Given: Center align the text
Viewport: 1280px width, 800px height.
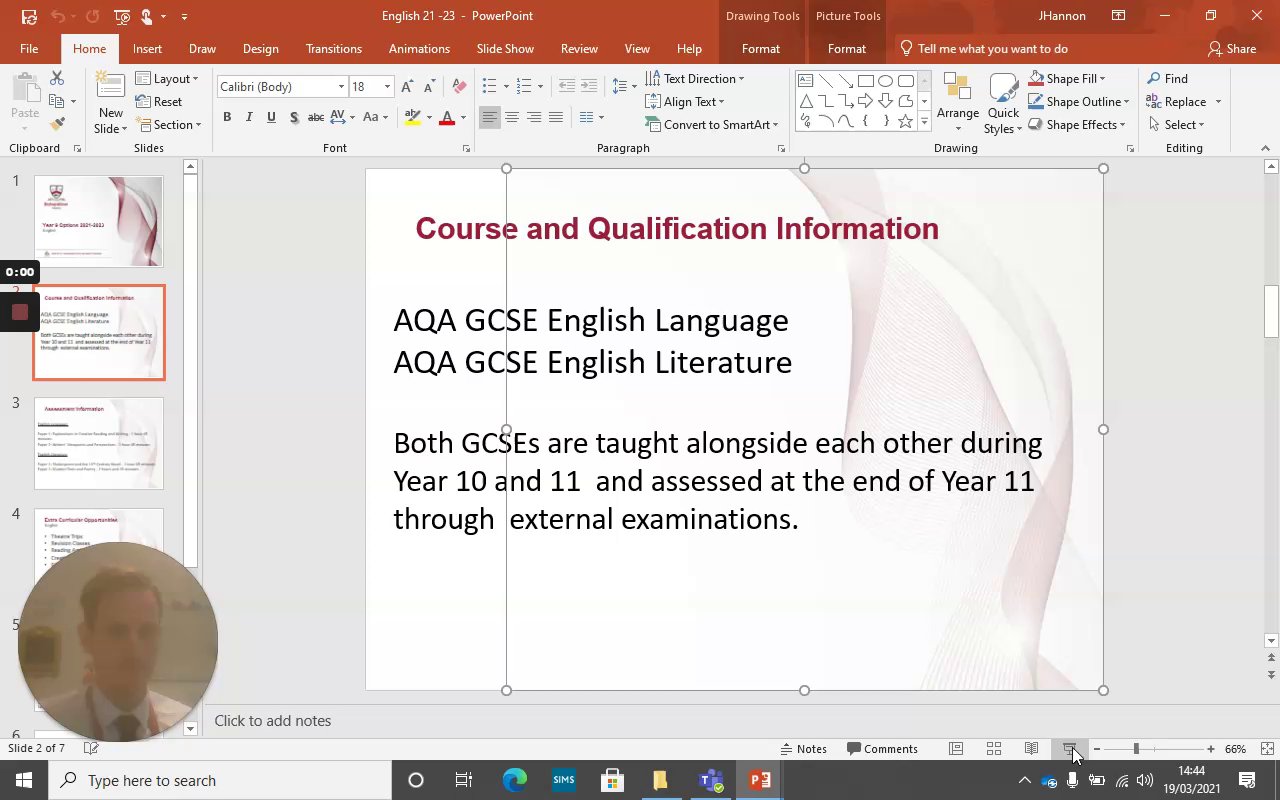Looking at the screenshot, I should coord(512,117).
